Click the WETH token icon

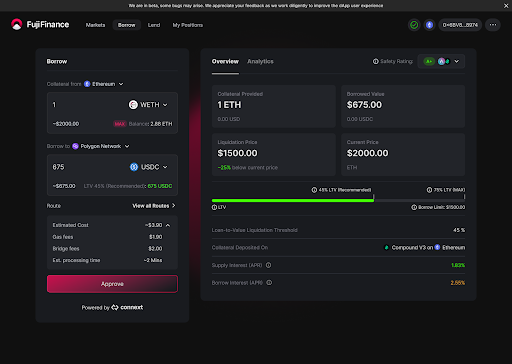click(133, 105)
